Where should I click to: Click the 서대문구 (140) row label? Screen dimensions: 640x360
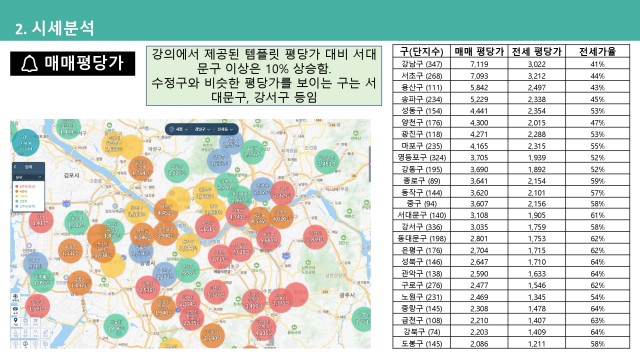(422, 215)
